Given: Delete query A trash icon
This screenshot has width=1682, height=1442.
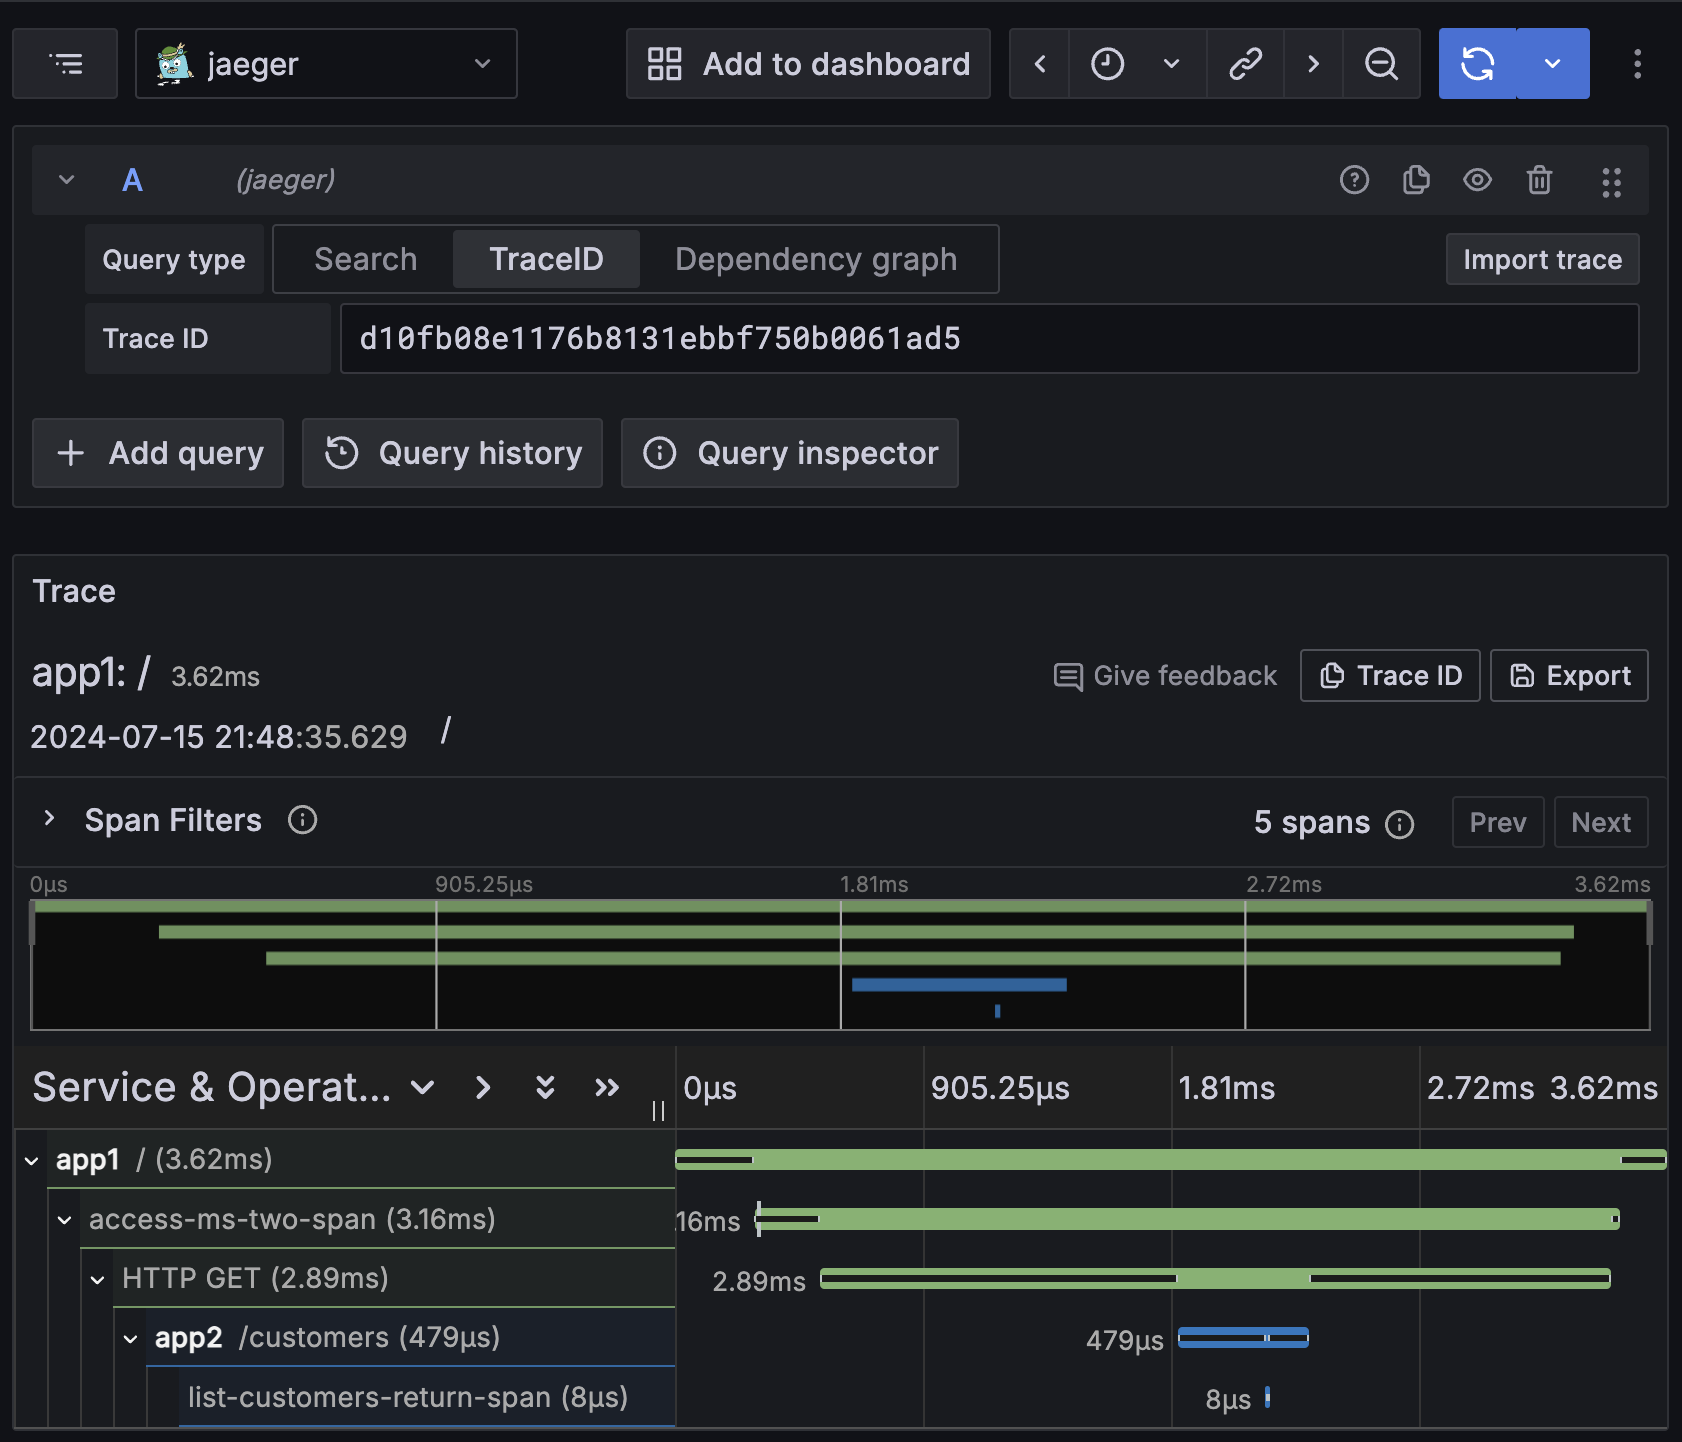Looking at the screenshot, I should point(1539,180).
